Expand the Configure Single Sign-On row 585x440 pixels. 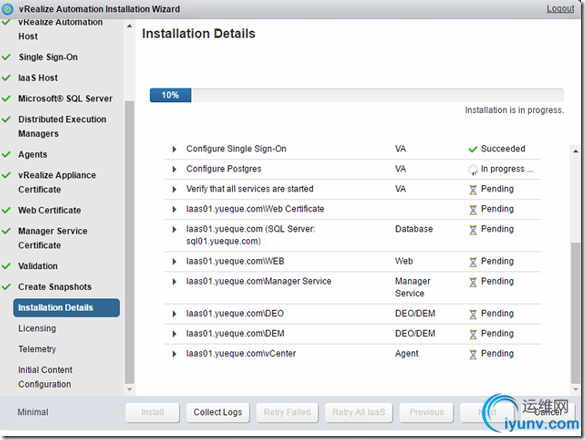174,149
